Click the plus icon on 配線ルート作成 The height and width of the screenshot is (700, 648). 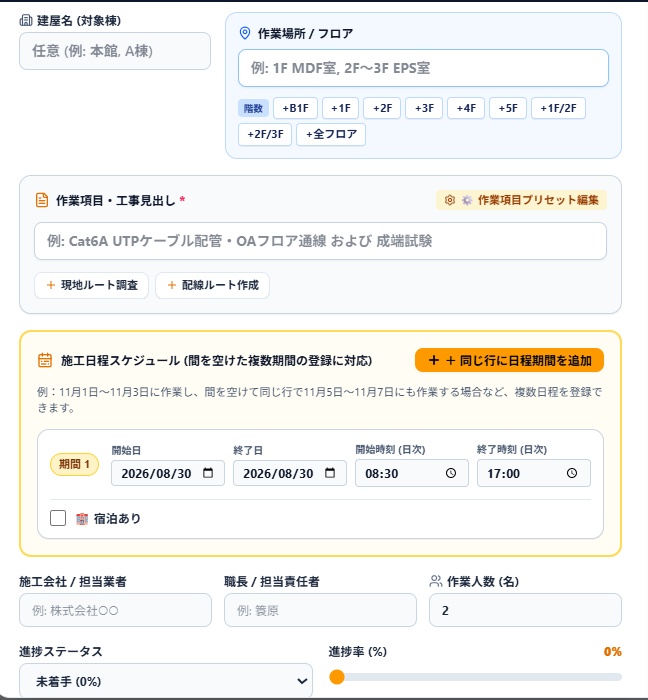point(172,285)
